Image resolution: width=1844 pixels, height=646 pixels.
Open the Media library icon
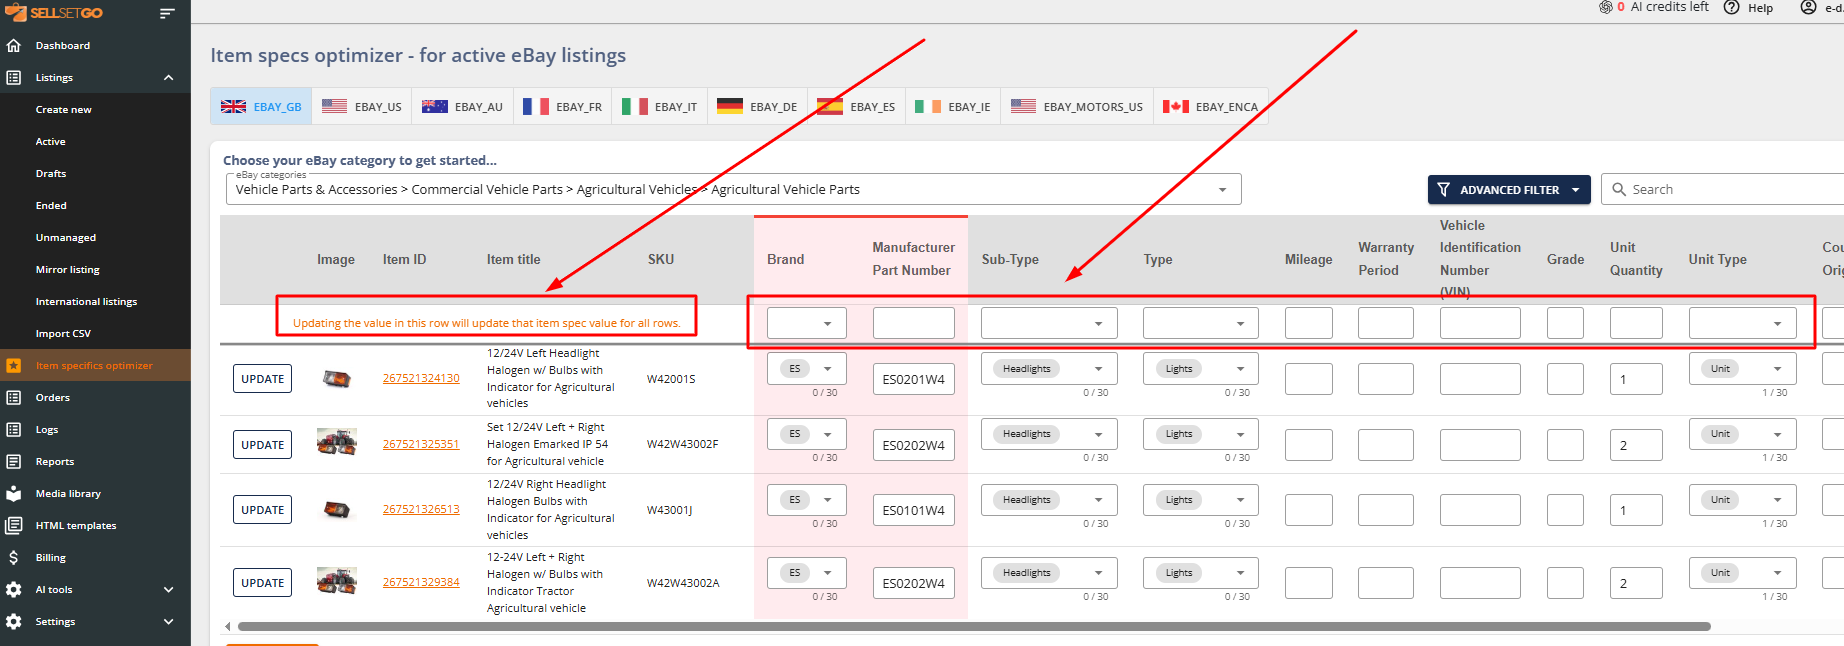coord(14,494)
